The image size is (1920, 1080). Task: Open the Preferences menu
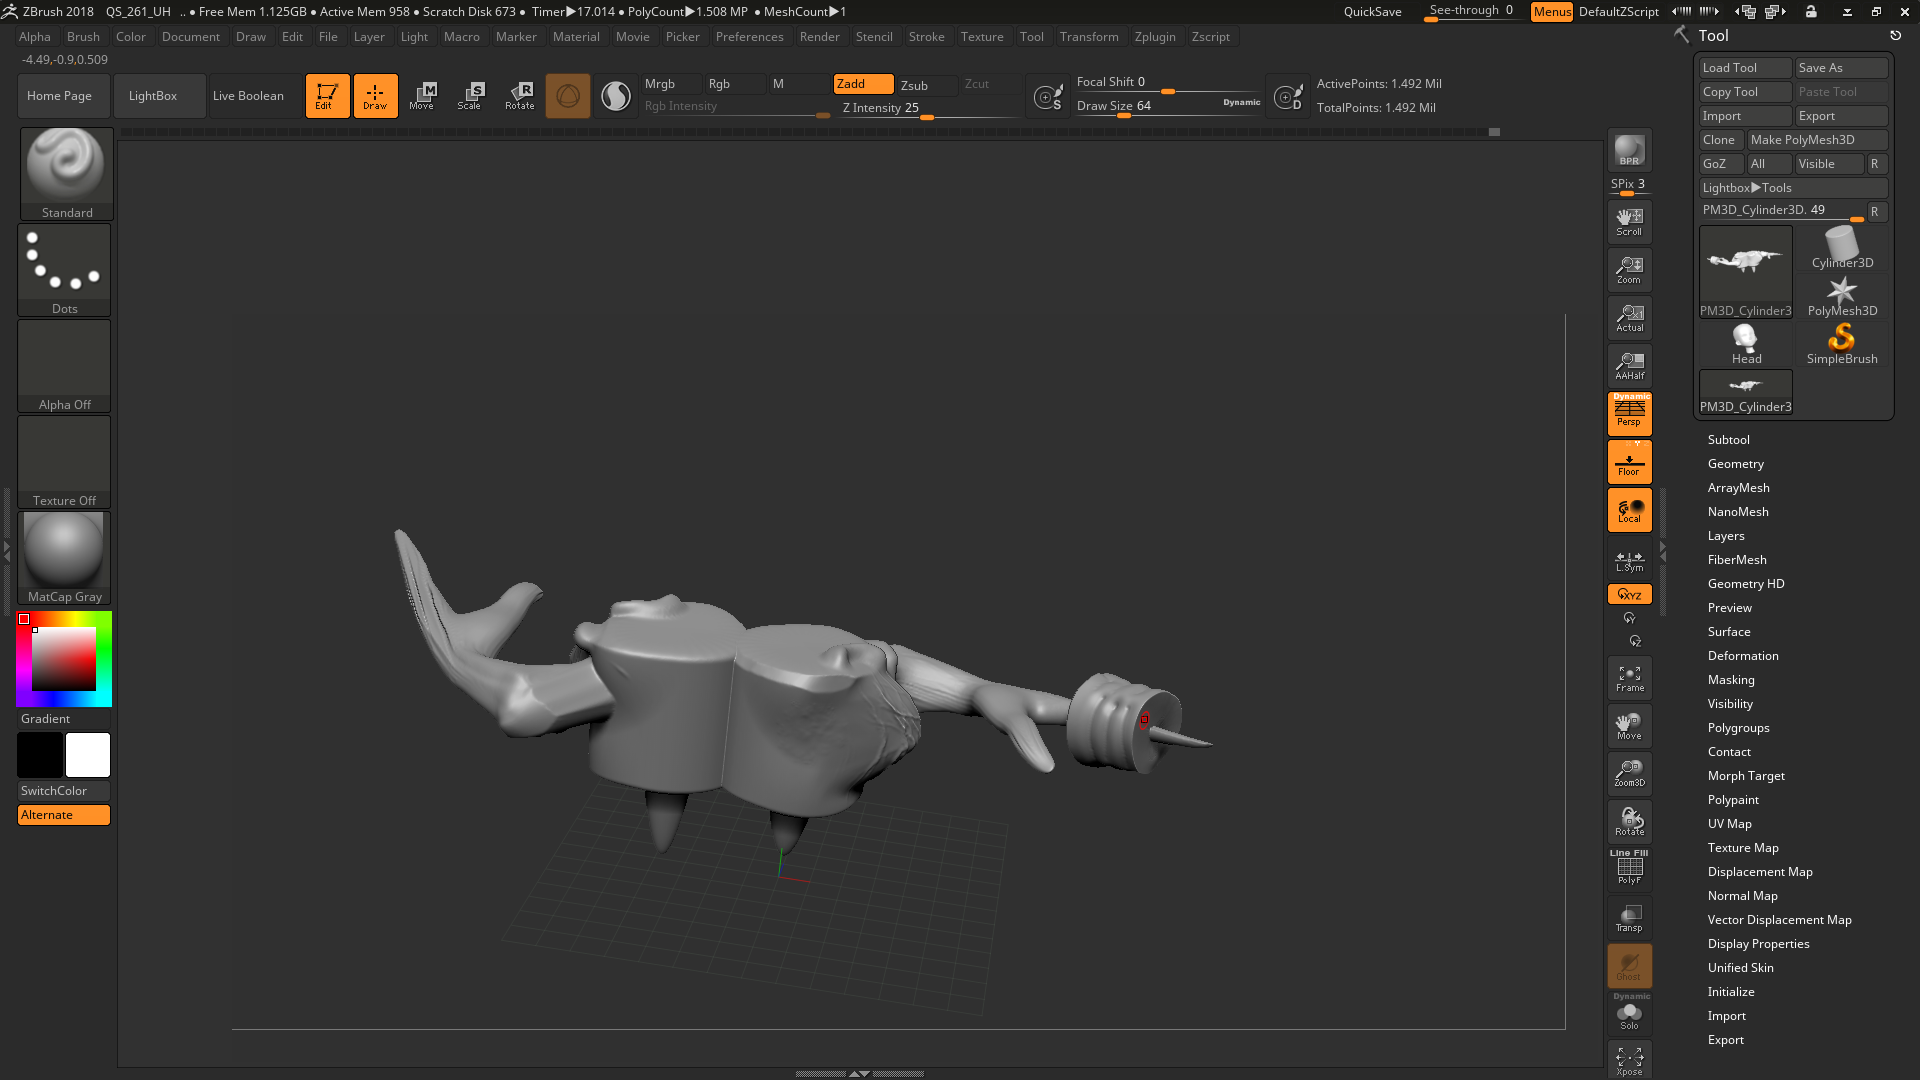point(749,37)
